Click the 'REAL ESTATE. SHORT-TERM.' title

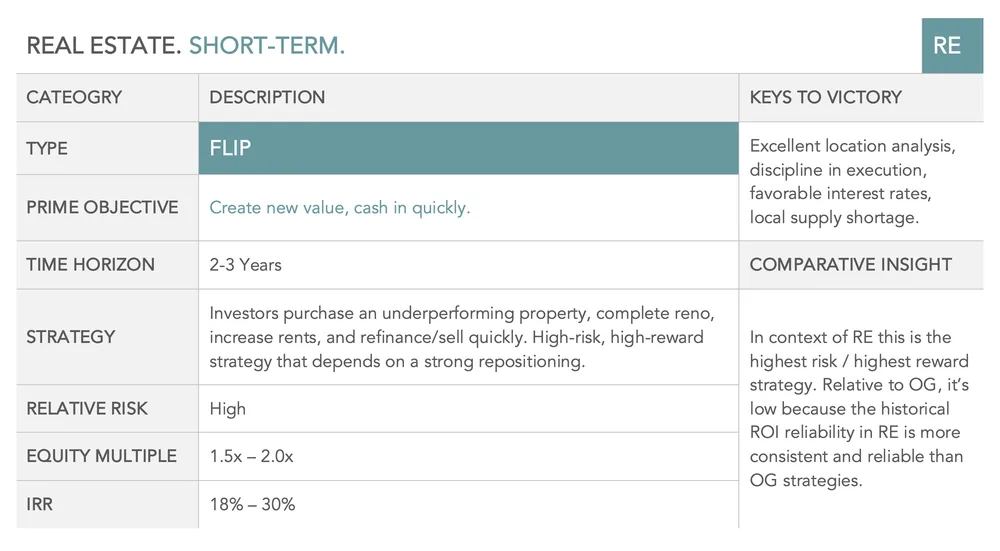pos(186,45)
